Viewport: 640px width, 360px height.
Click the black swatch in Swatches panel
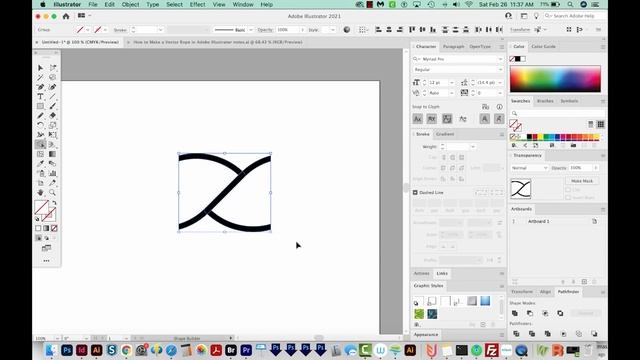pos(529,137)
